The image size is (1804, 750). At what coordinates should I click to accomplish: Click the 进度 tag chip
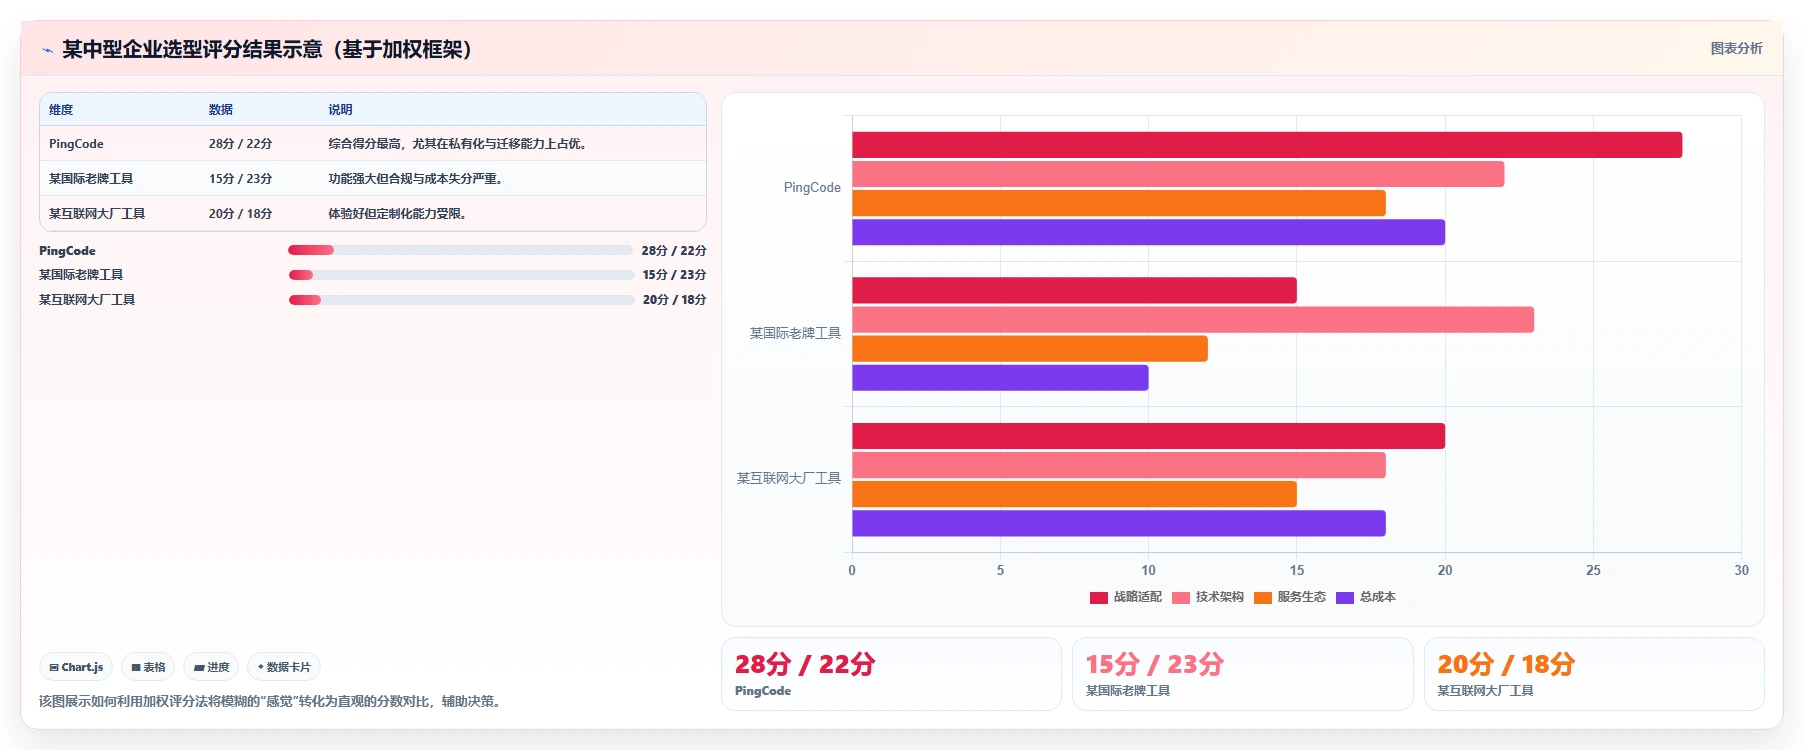coord(211,667)
